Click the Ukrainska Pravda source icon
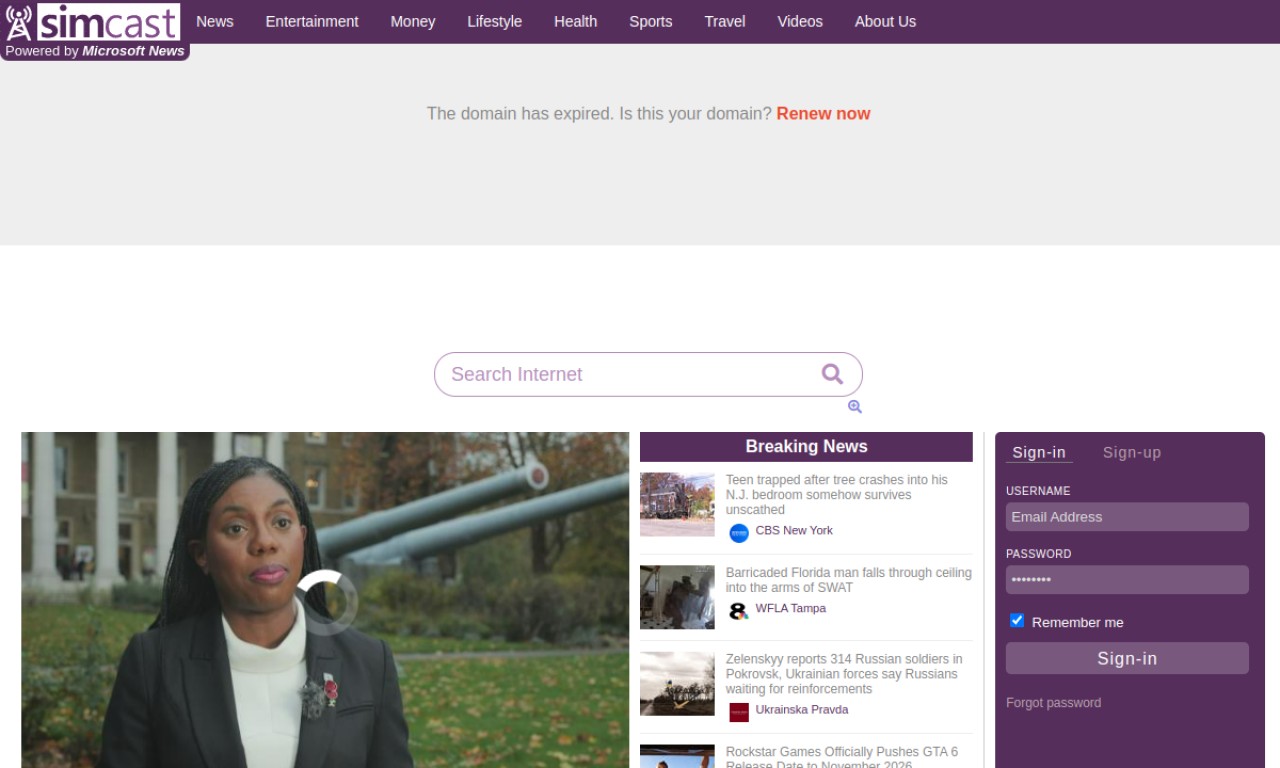The image size is (1280, 768). pyautogui.click(x=739, y=712)
